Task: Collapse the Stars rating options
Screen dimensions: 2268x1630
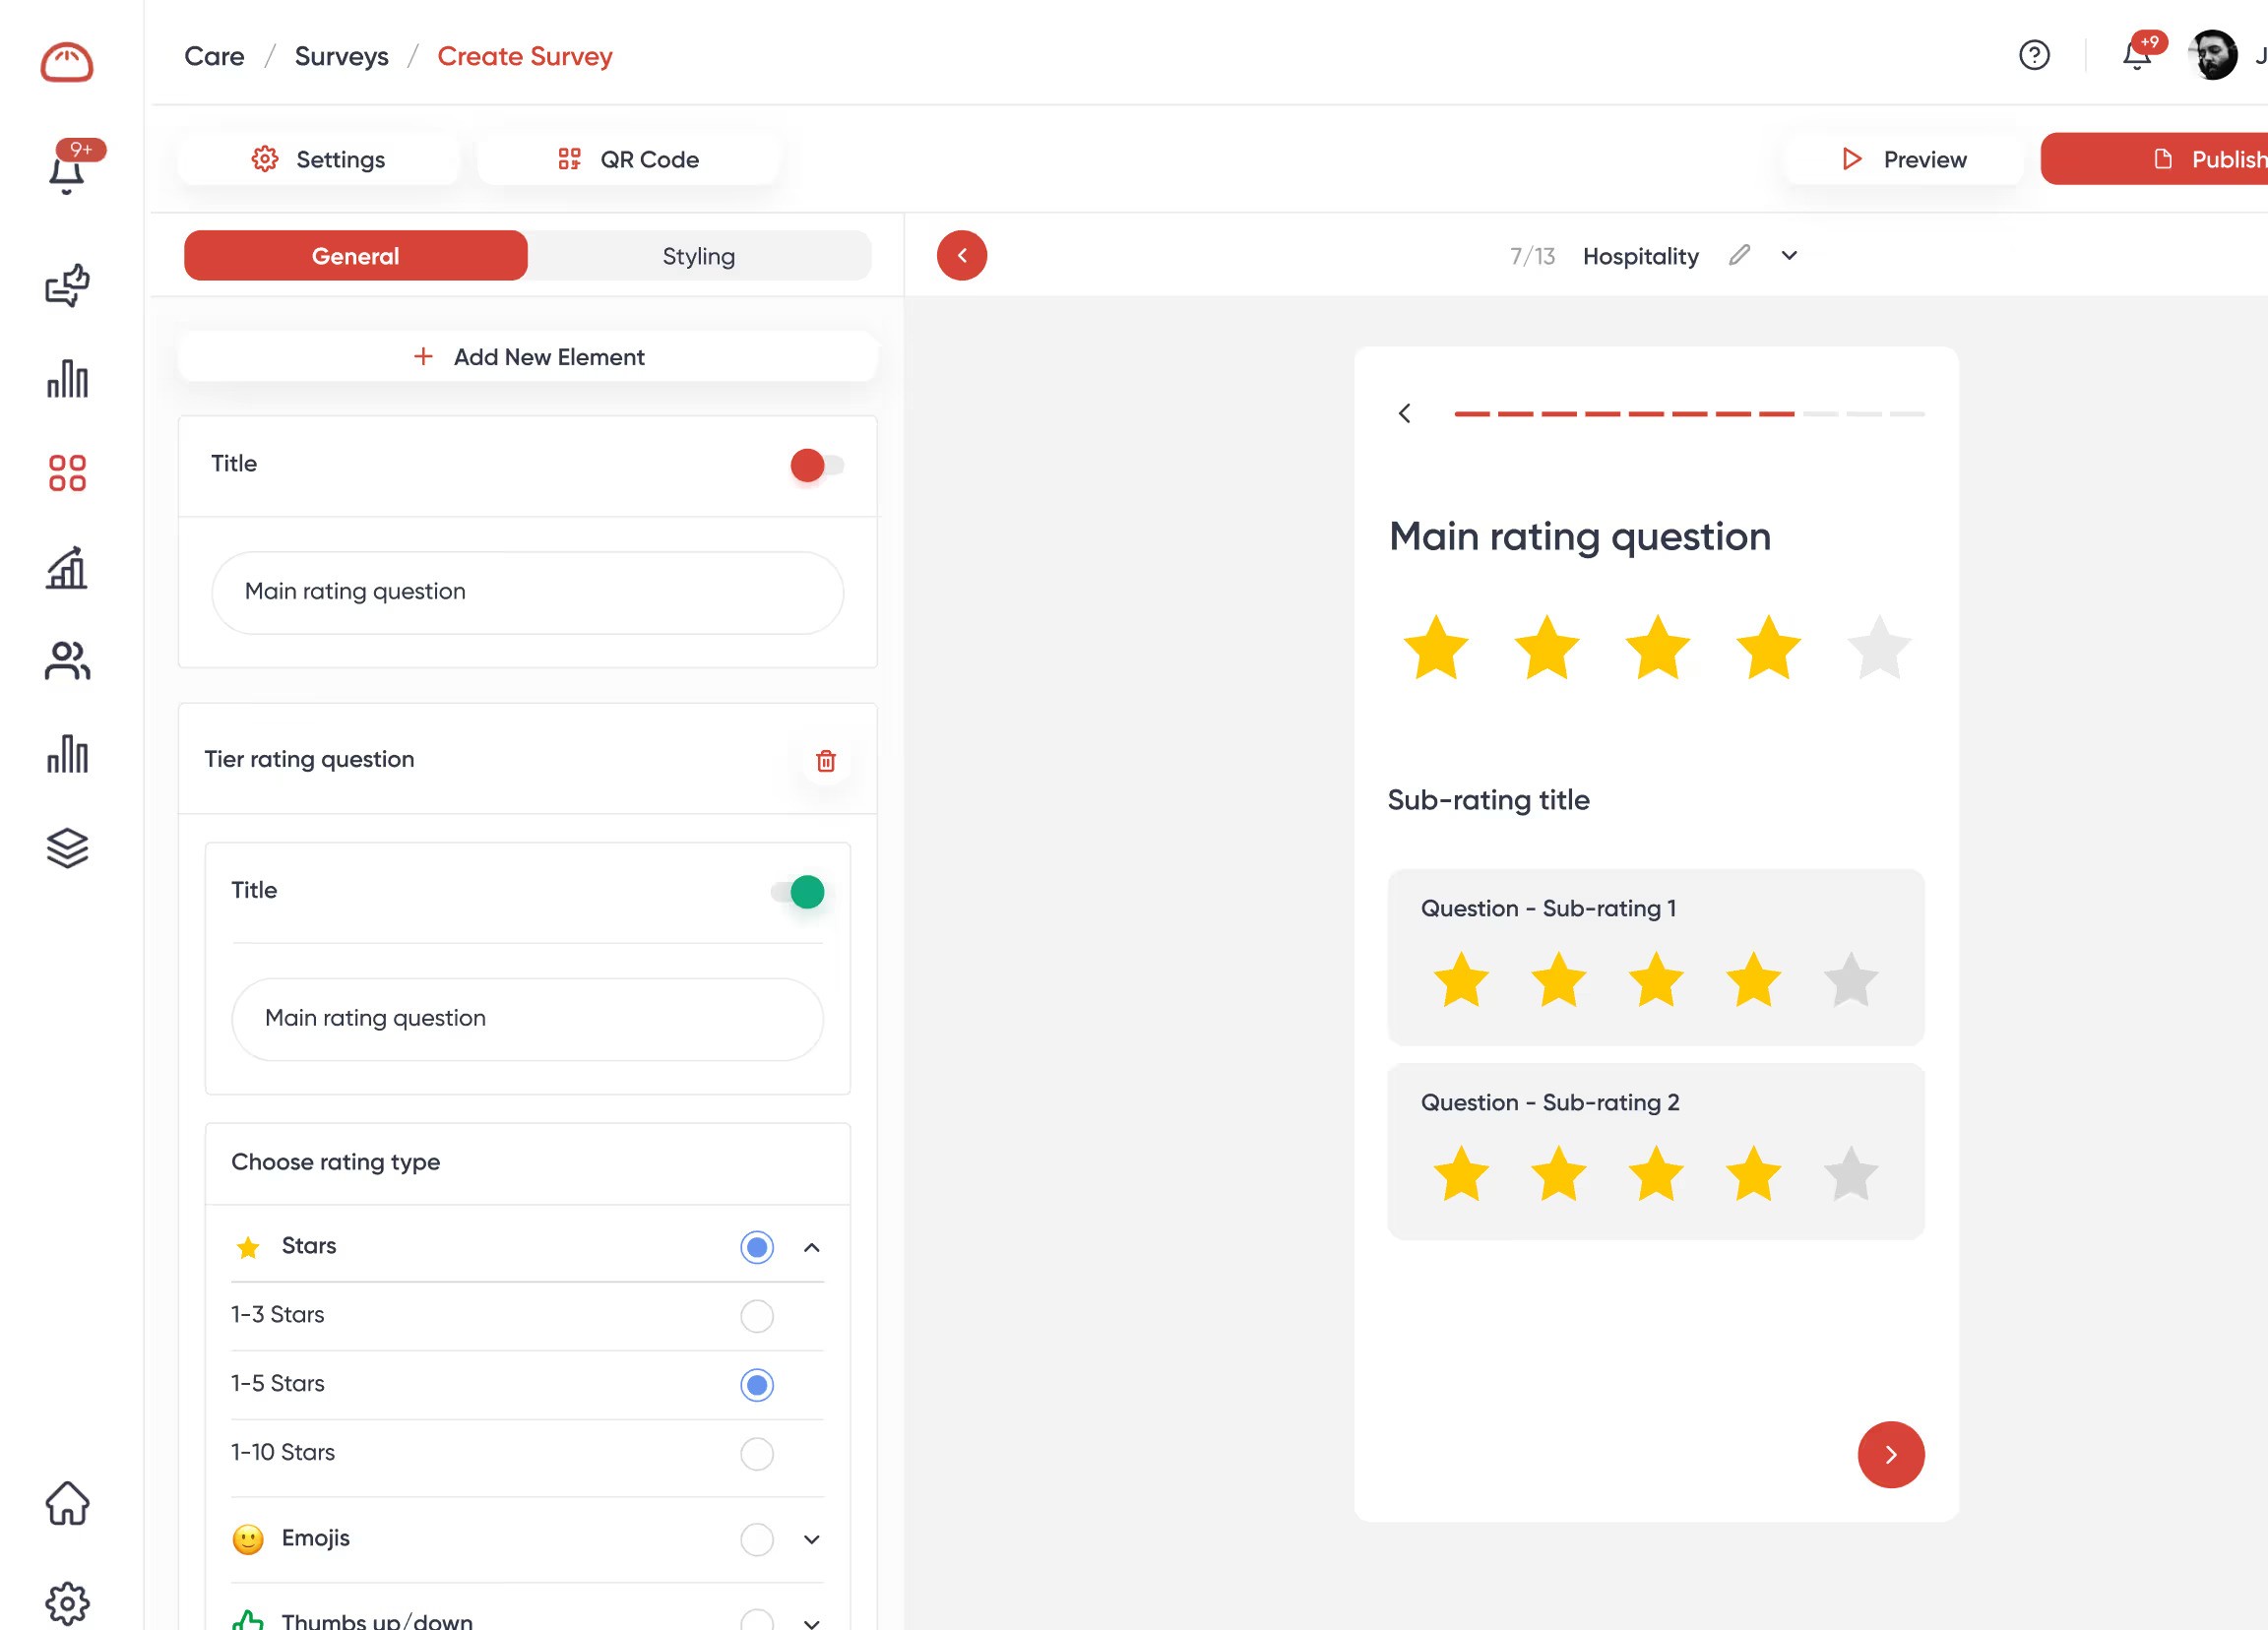Action: click(x=811, y=1247)
